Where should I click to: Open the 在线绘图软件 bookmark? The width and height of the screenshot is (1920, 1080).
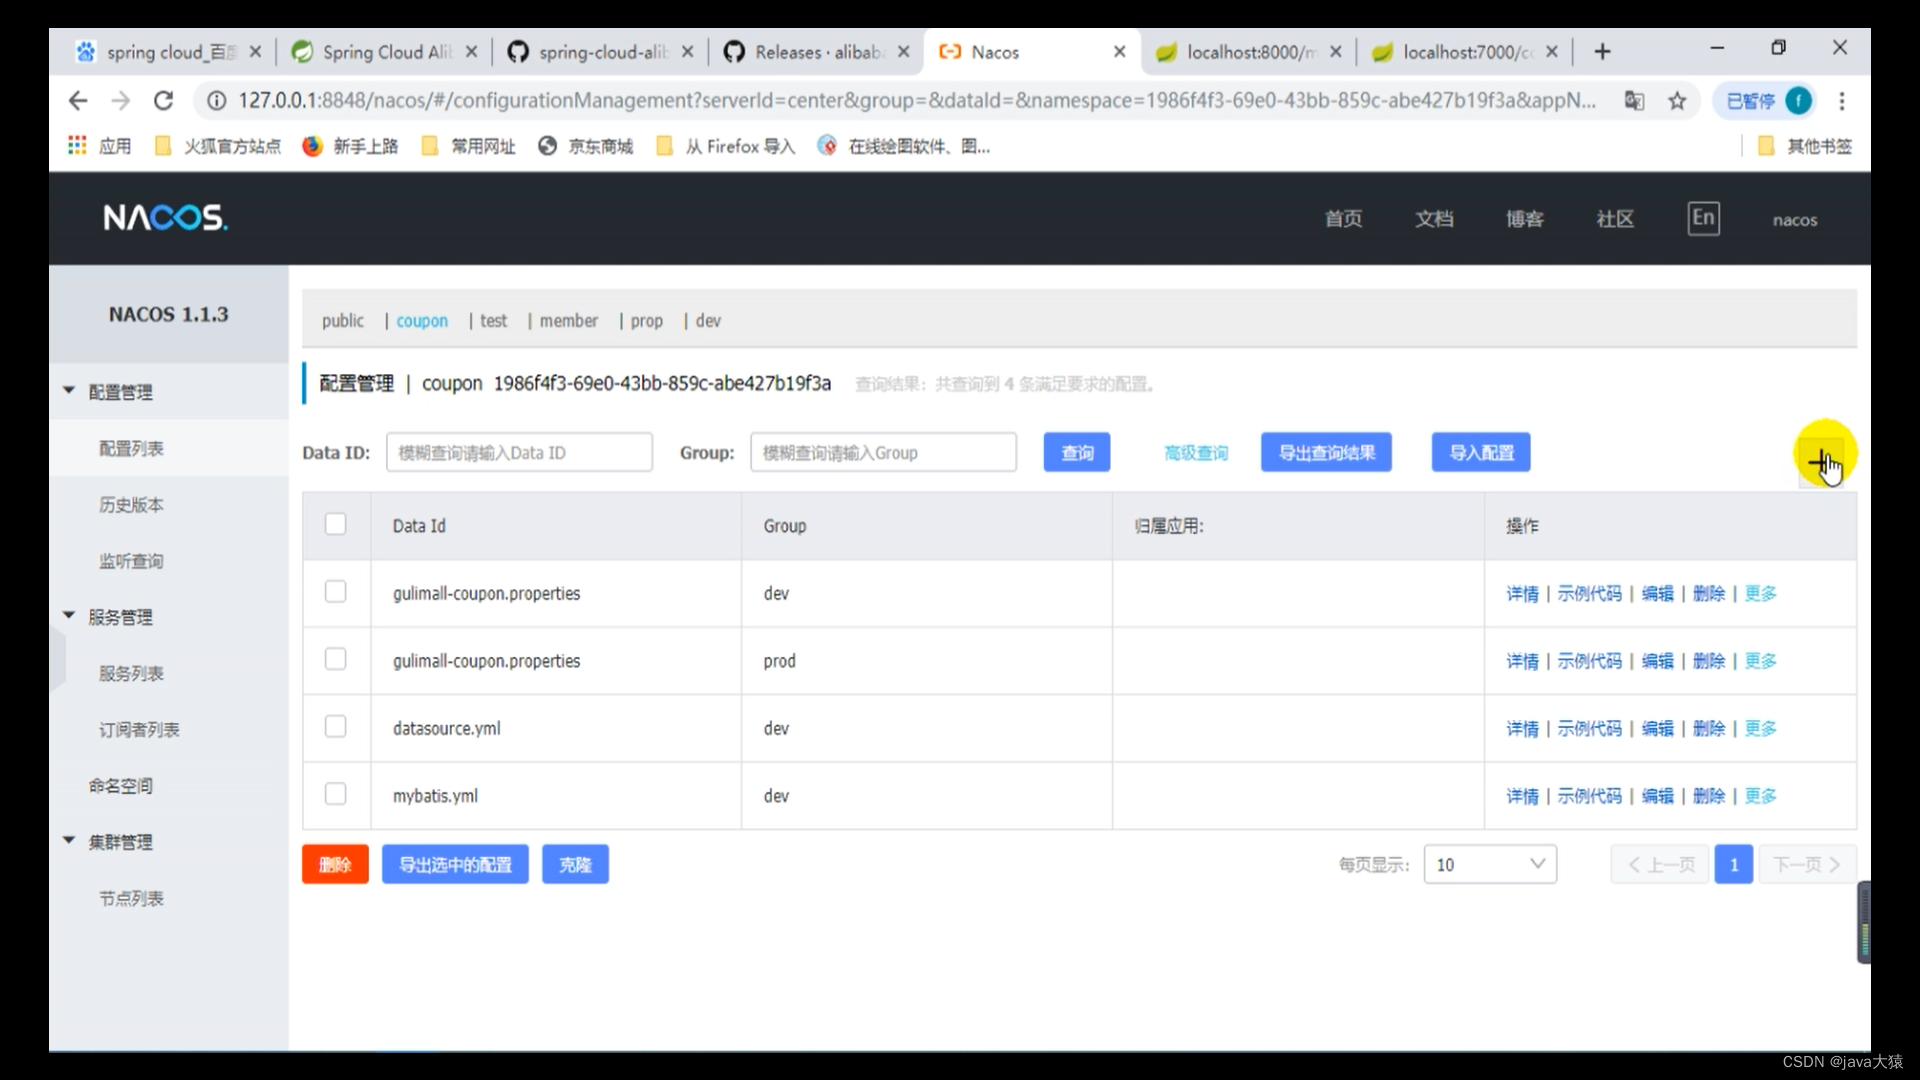904,146
